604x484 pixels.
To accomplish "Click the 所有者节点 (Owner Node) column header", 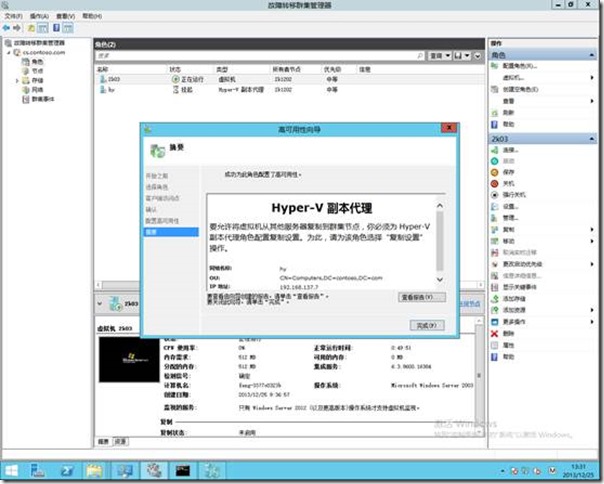I will click(287, 70).
